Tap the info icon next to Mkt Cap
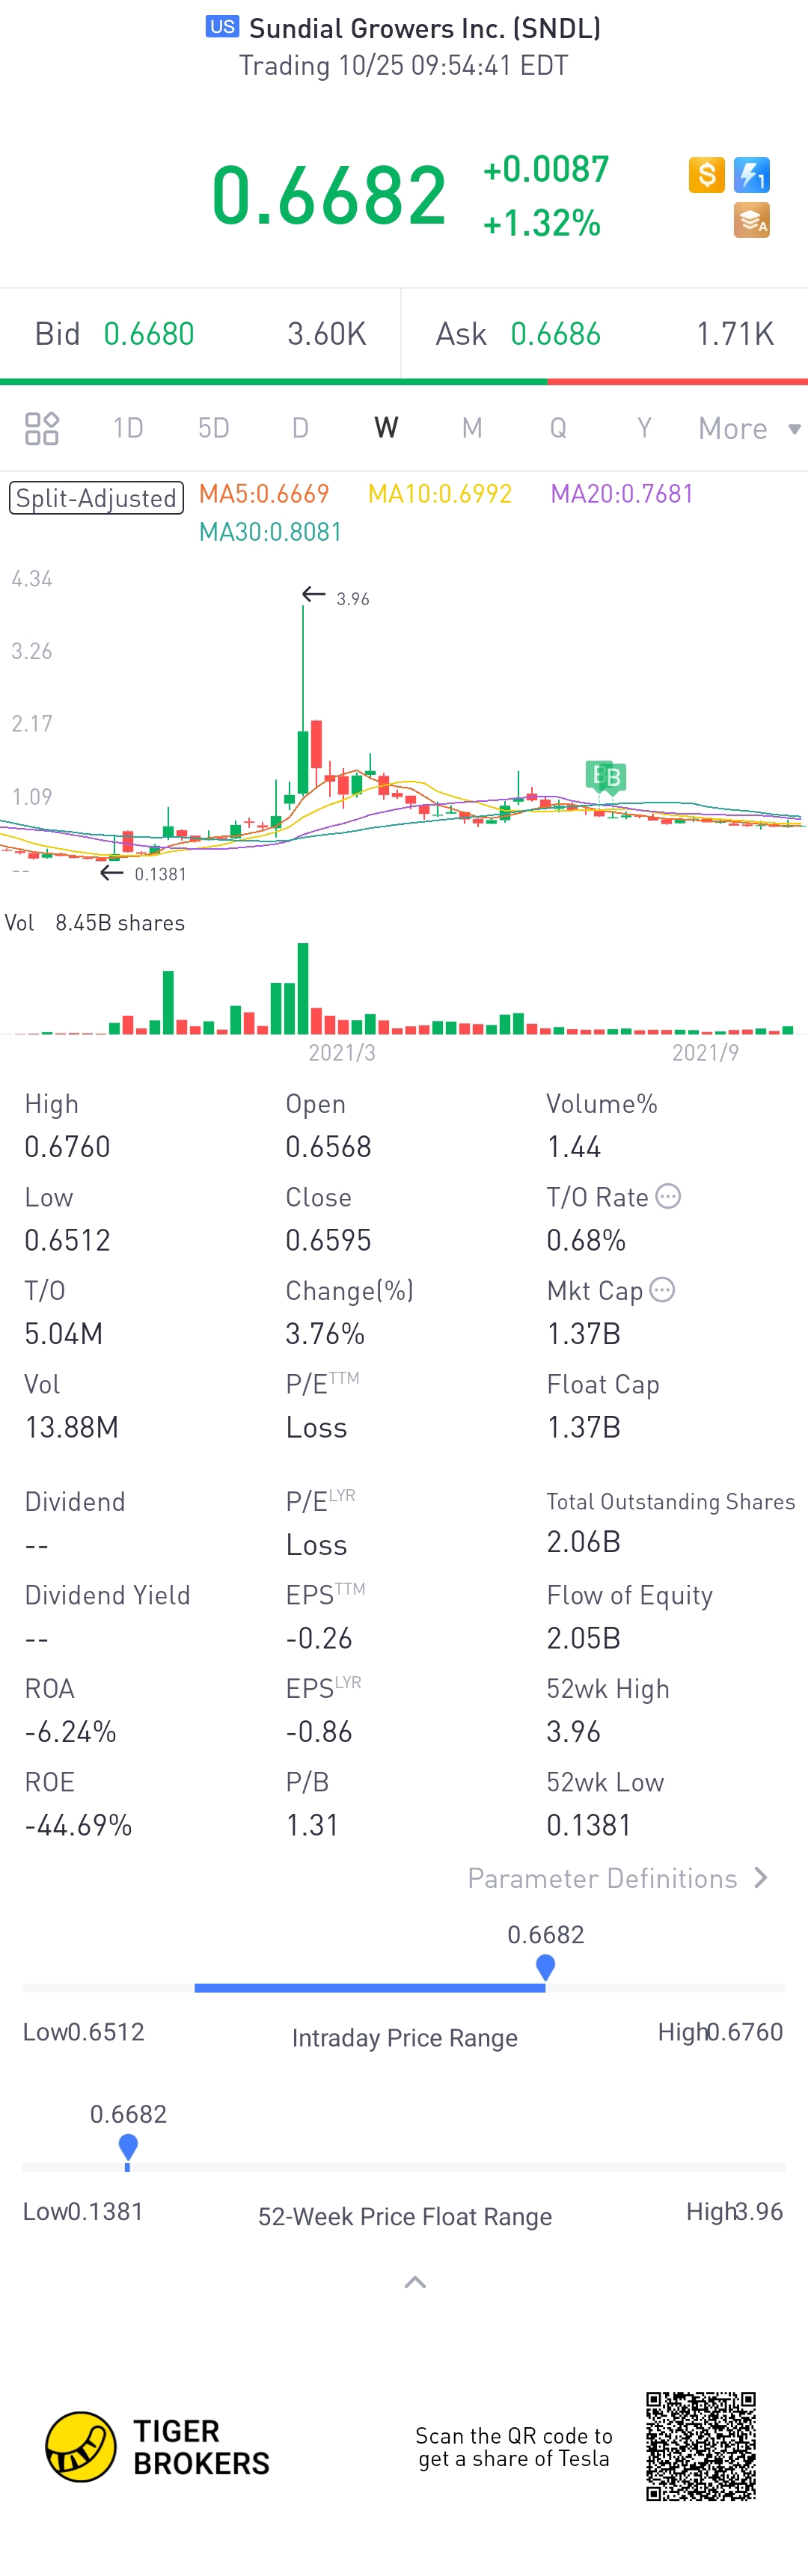The image size is (808, 2576). [662, 1290]
